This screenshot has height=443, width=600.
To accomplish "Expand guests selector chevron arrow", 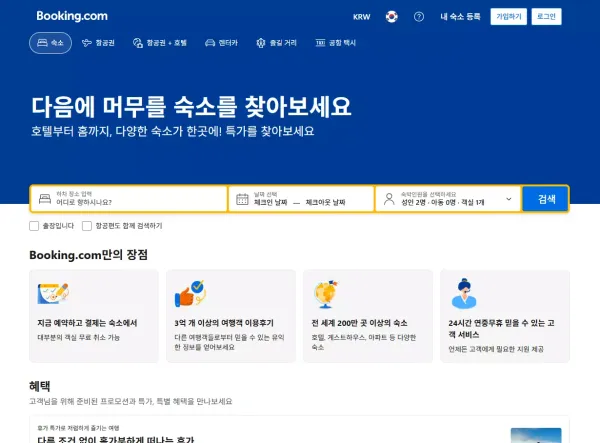I will click(x=509, y=199).
